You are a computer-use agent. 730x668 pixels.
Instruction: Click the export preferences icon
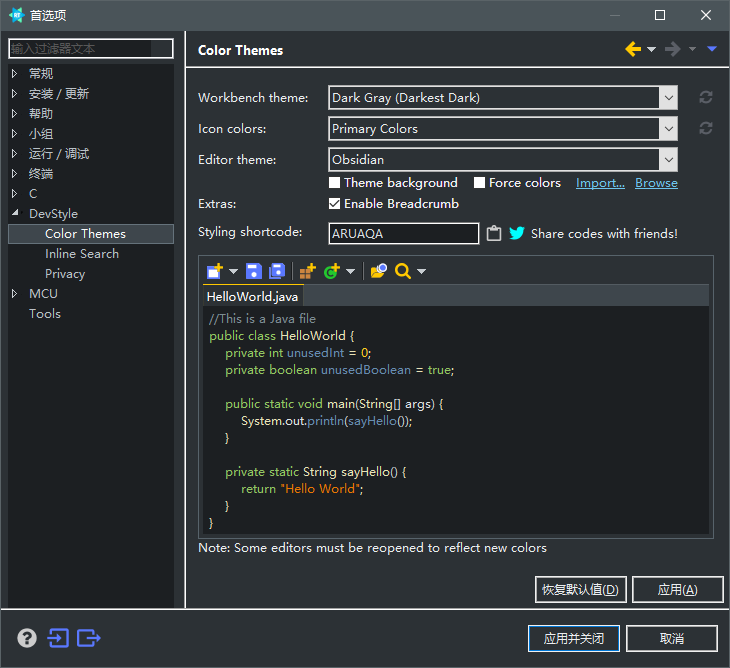88,638
